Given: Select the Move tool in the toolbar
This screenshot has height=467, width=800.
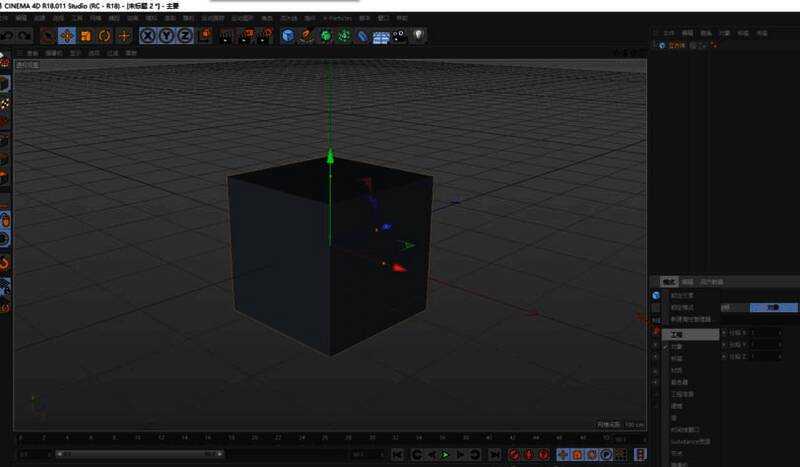Looking at the screenshot, I should 67,36.
